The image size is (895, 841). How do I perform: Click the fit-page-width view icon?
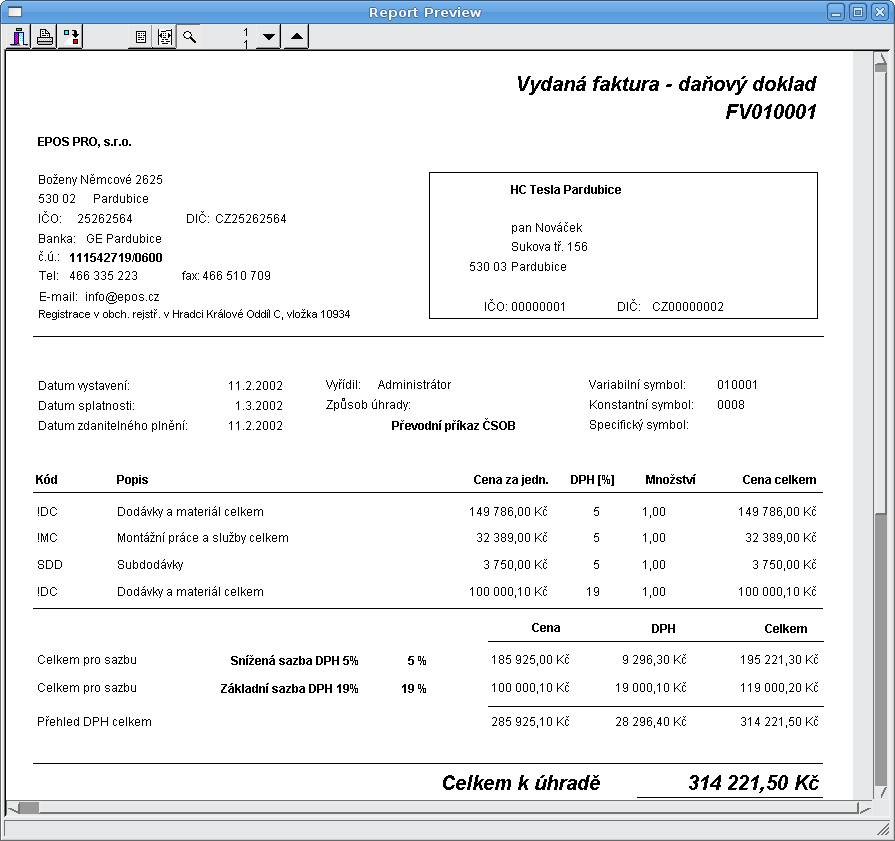coord(164,38)
